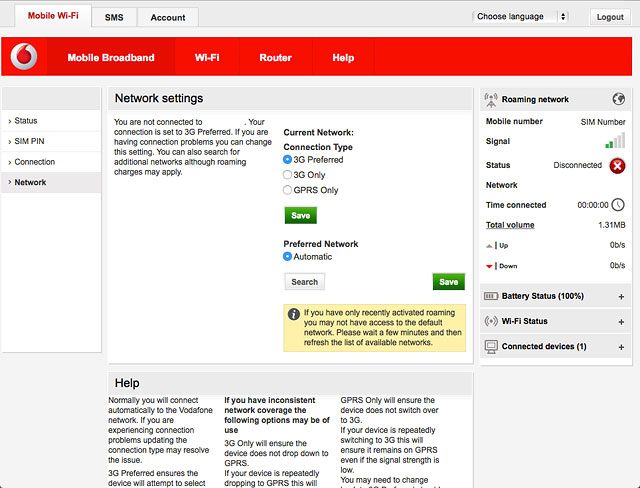Click the Wi-Fi Status signal icon
This screenshot has height=488, width=640.
point(490,321)
